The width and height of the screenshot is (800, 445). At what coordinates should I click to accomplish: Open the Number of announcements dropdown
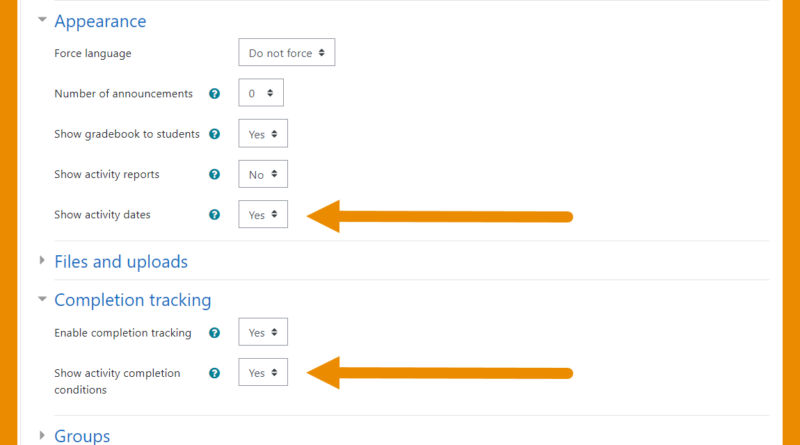pos(261,92)
